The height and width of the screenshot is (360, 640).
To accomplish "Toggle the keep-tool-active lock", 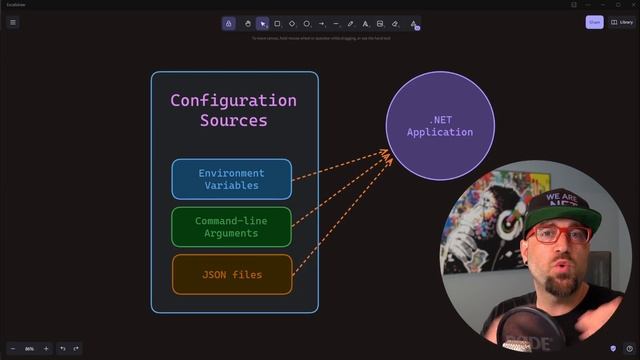I will [229, 24].
